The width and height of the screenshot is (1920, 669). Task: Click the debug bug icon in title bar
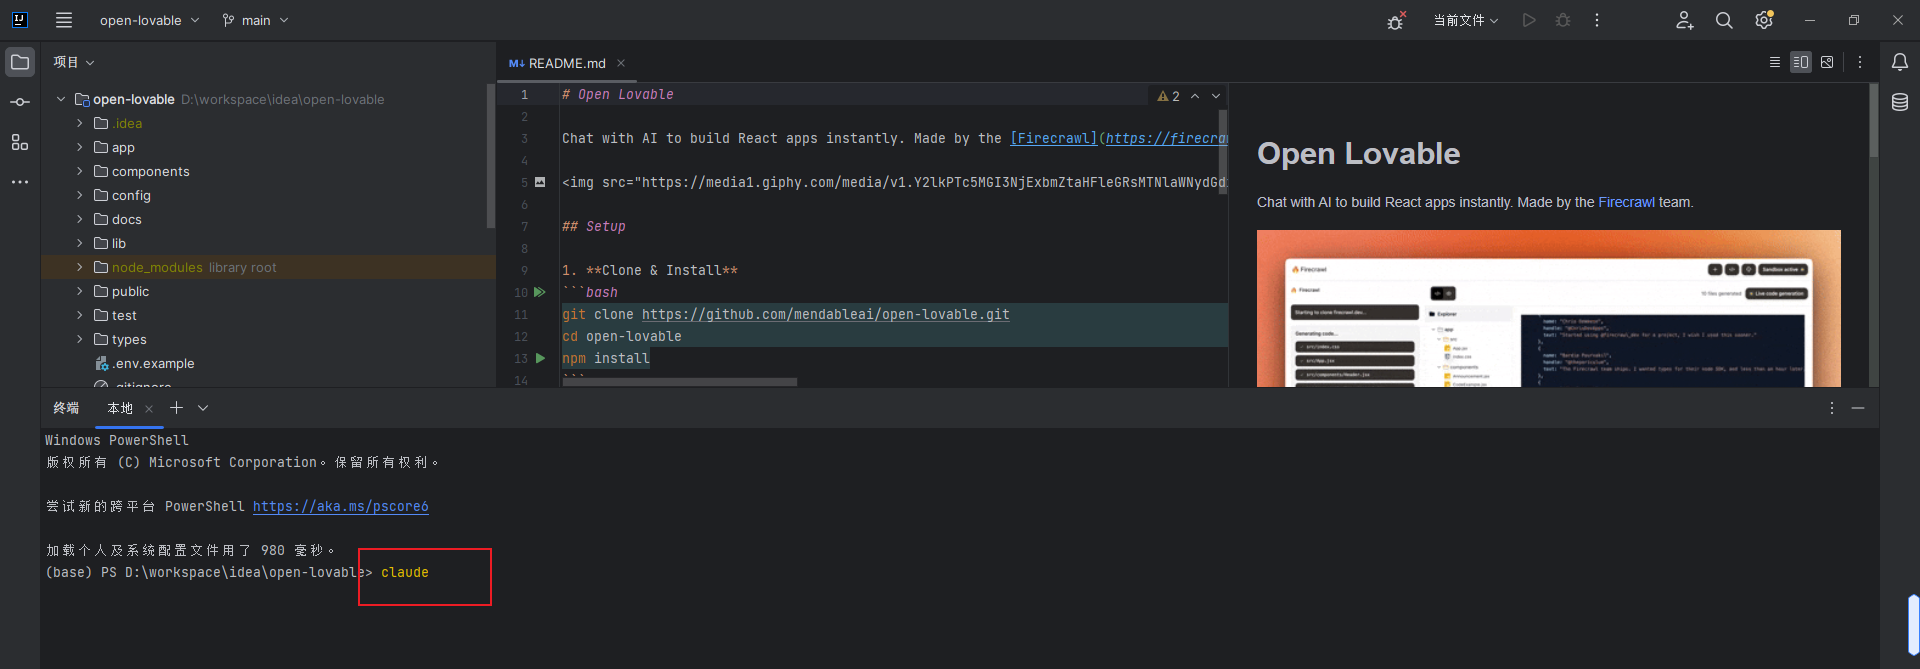(x=1396, y=20)
